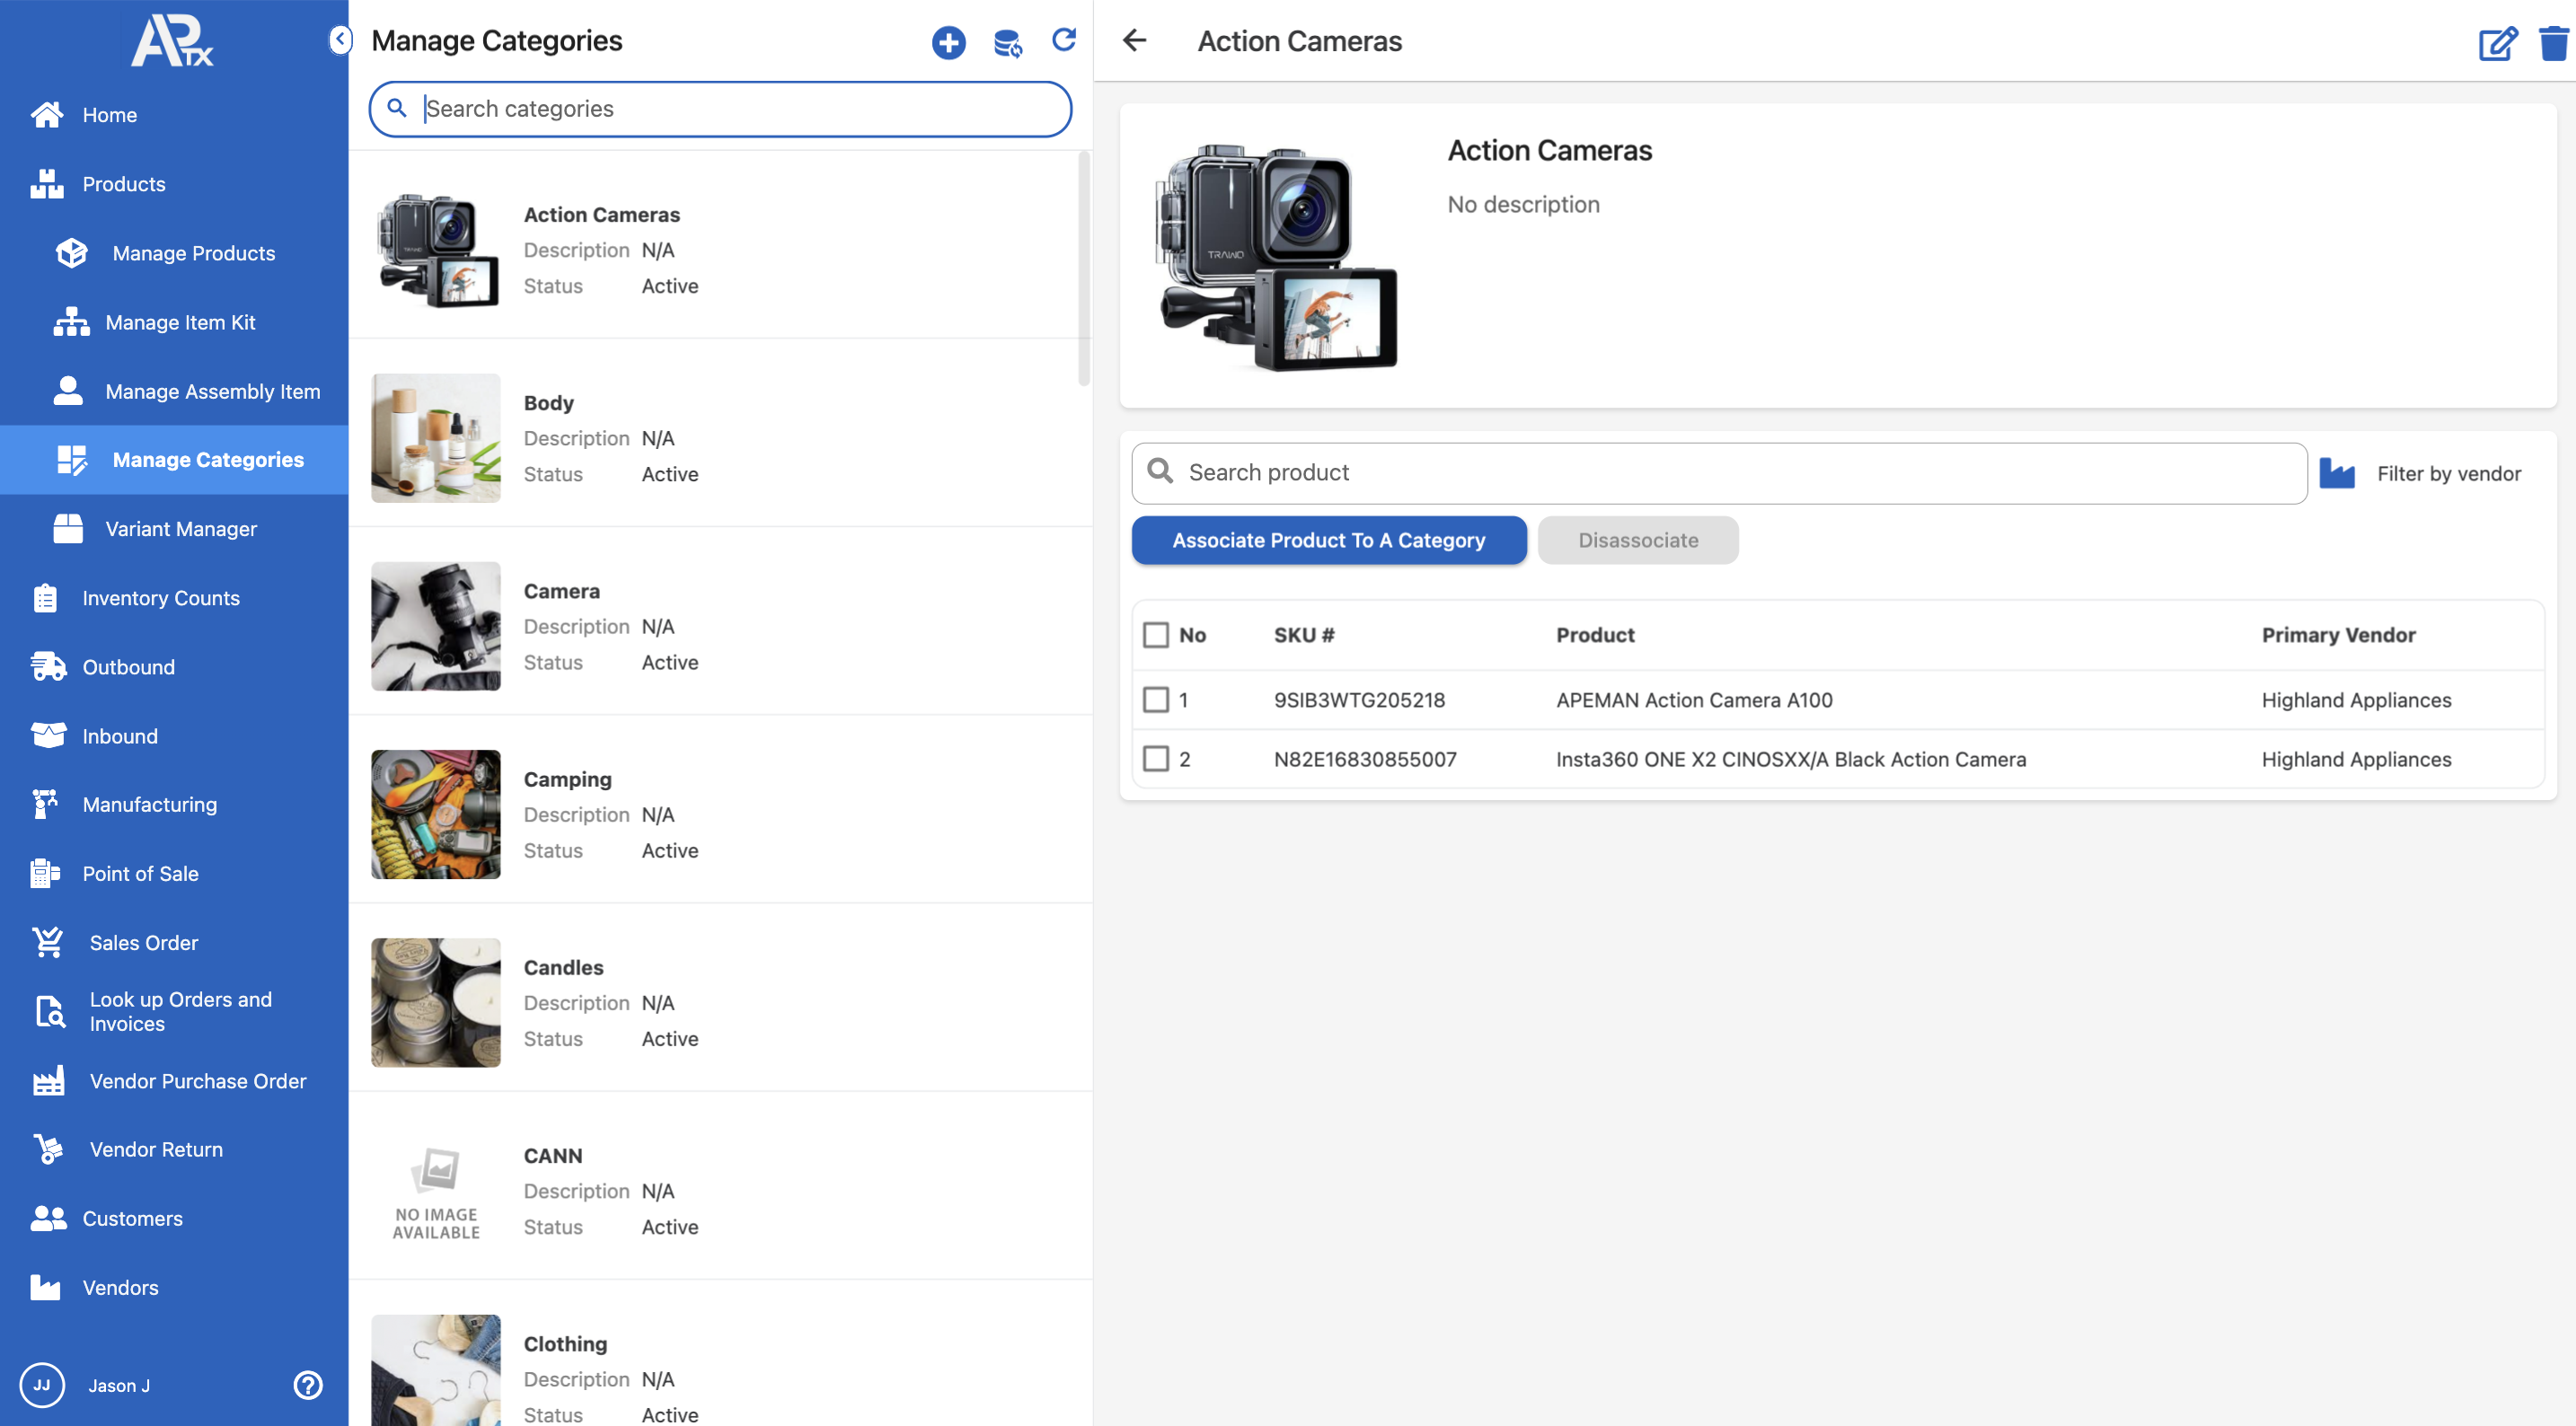Go back using the left arrow

coord(1135,41)
